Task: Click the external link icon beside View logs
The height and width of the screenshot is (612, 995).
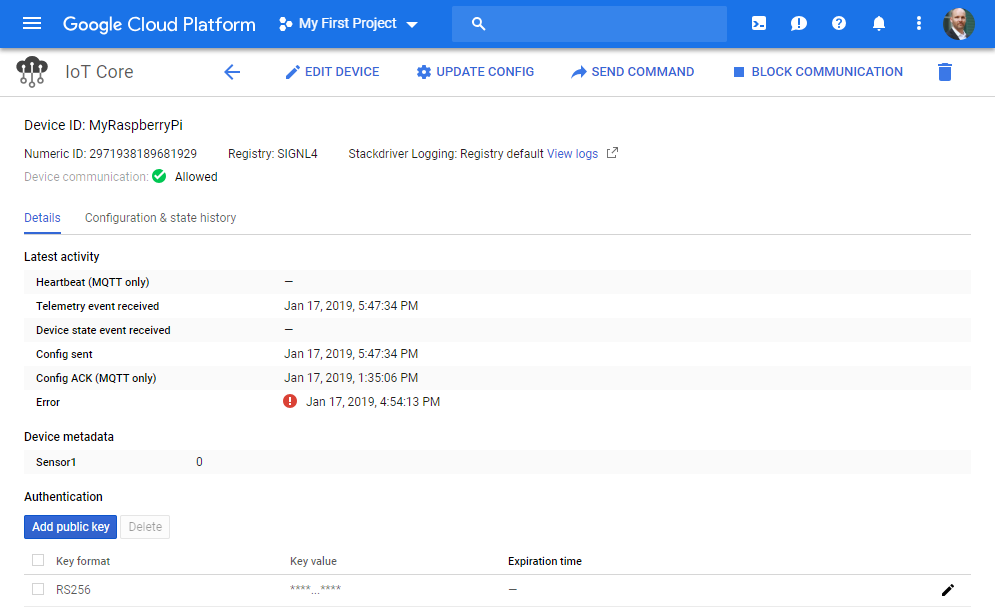Action: 612,153
